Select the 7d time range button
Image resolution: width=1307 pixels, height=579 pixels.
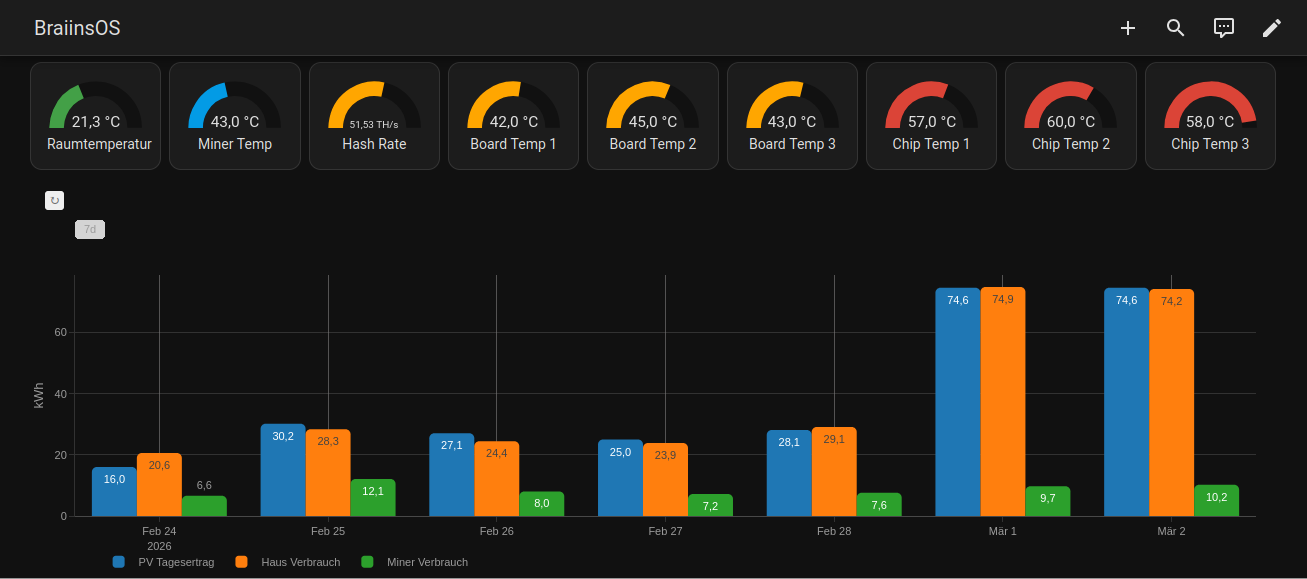[x=90, y=230]
